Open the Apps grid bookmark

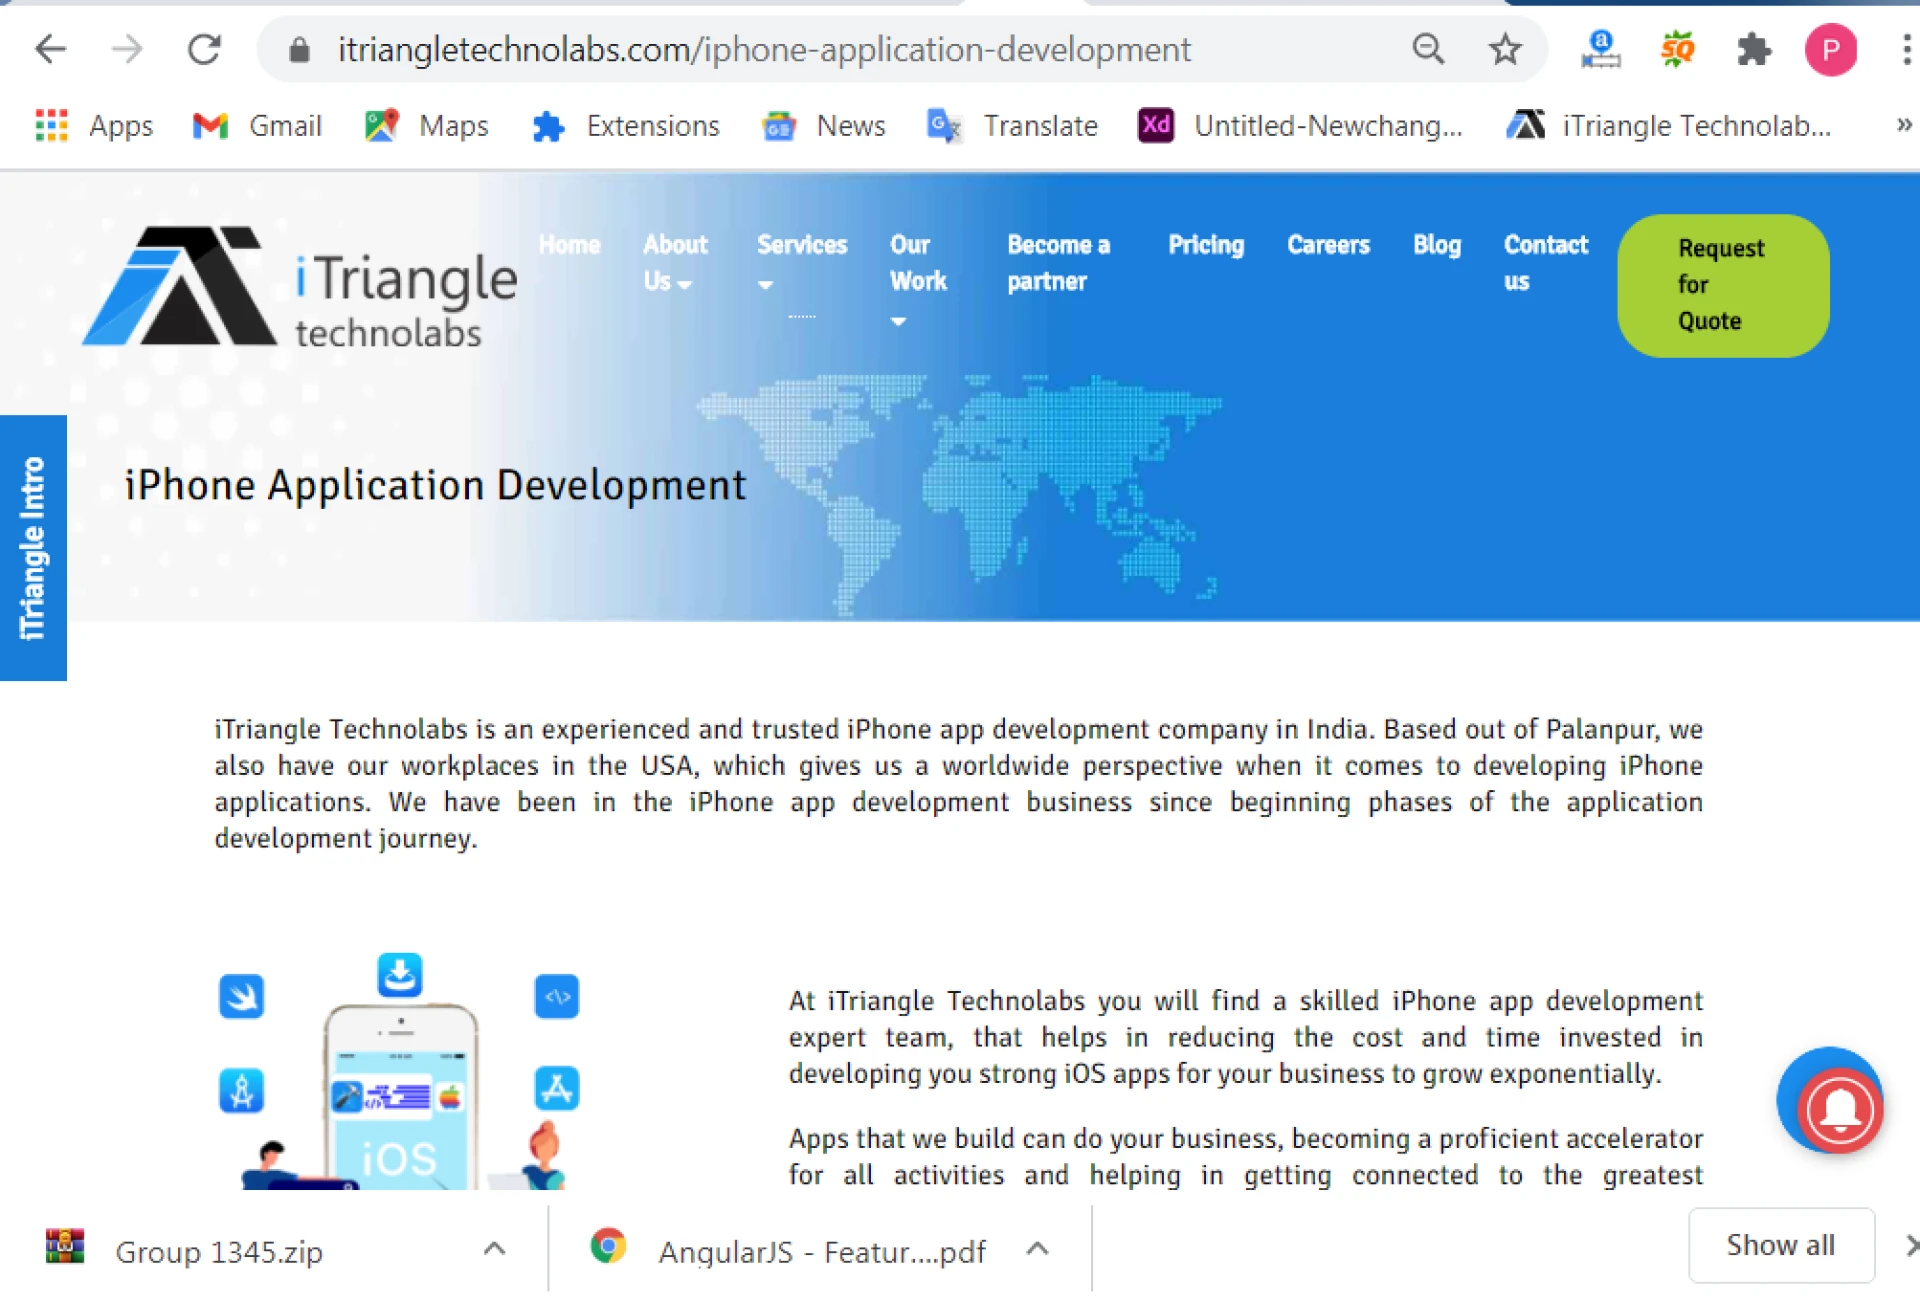click(94, 126)
